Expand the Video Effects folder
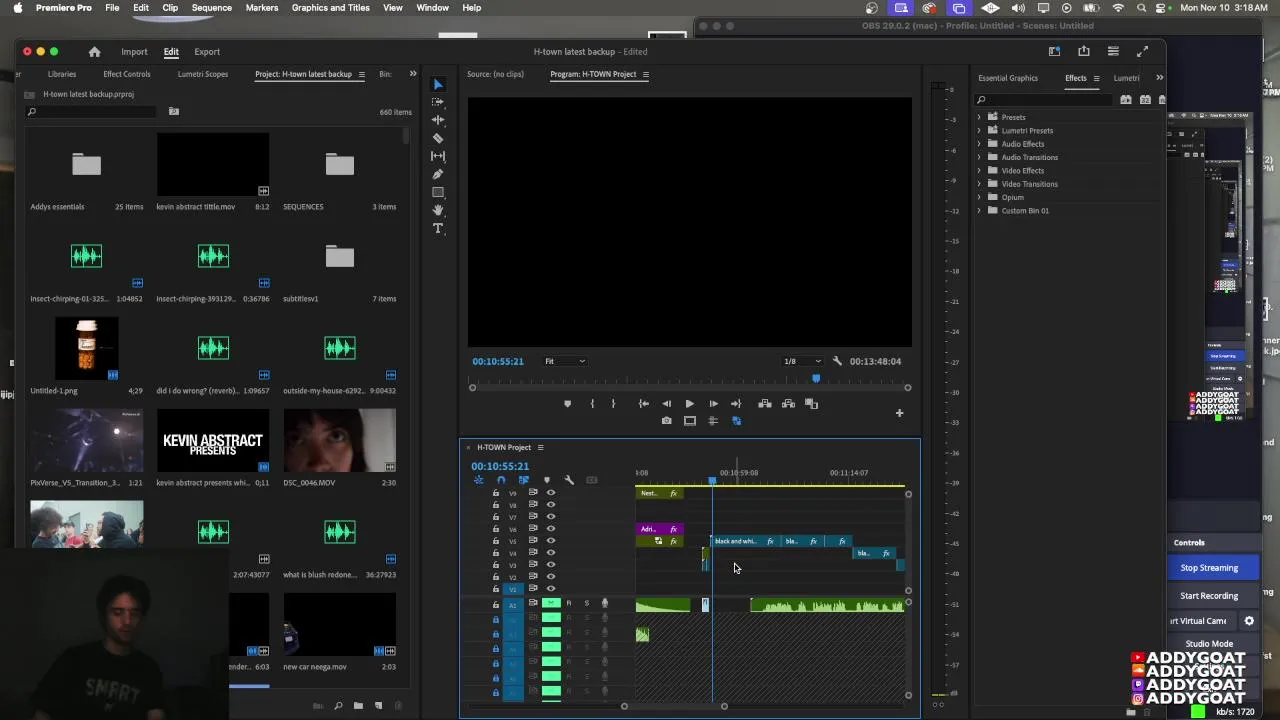1280x720 pixels. click(x=979, y=171)
